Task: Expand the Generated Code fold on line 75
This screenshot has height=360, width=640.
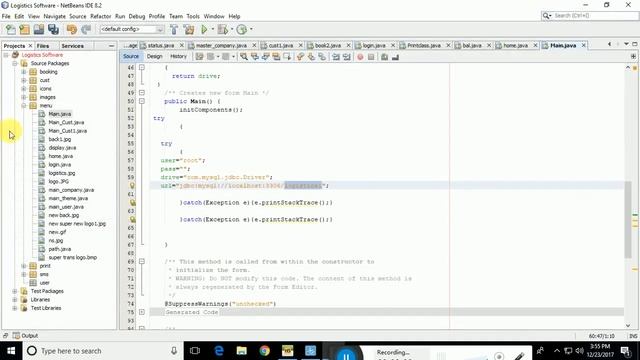Action: [142, 312]
